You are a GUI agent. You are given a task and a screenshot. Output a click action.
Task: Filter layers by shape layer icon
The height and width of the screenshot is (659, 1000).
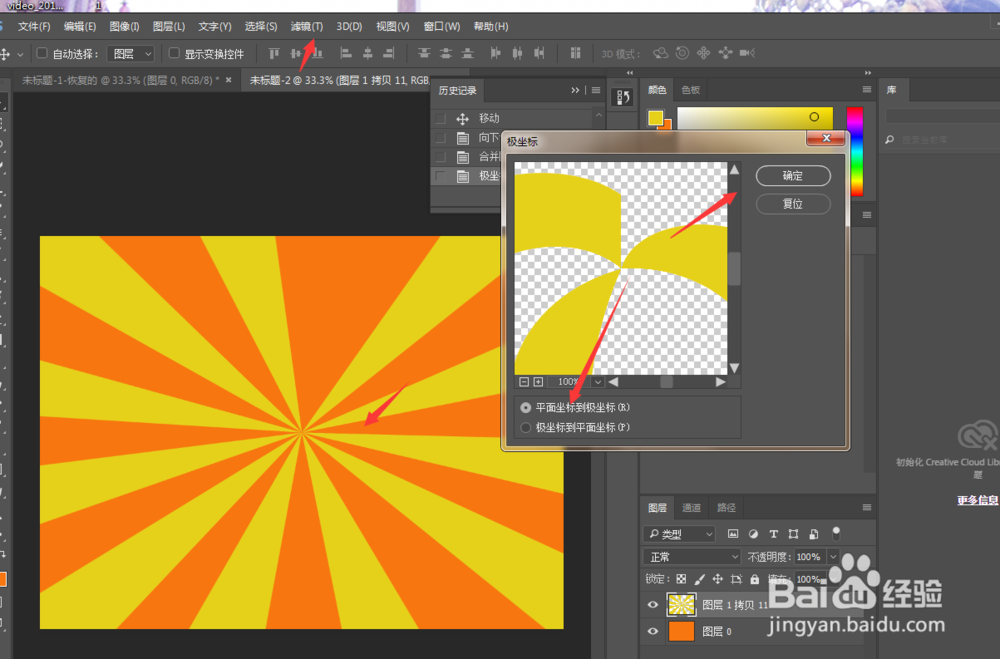pos(793,534)
